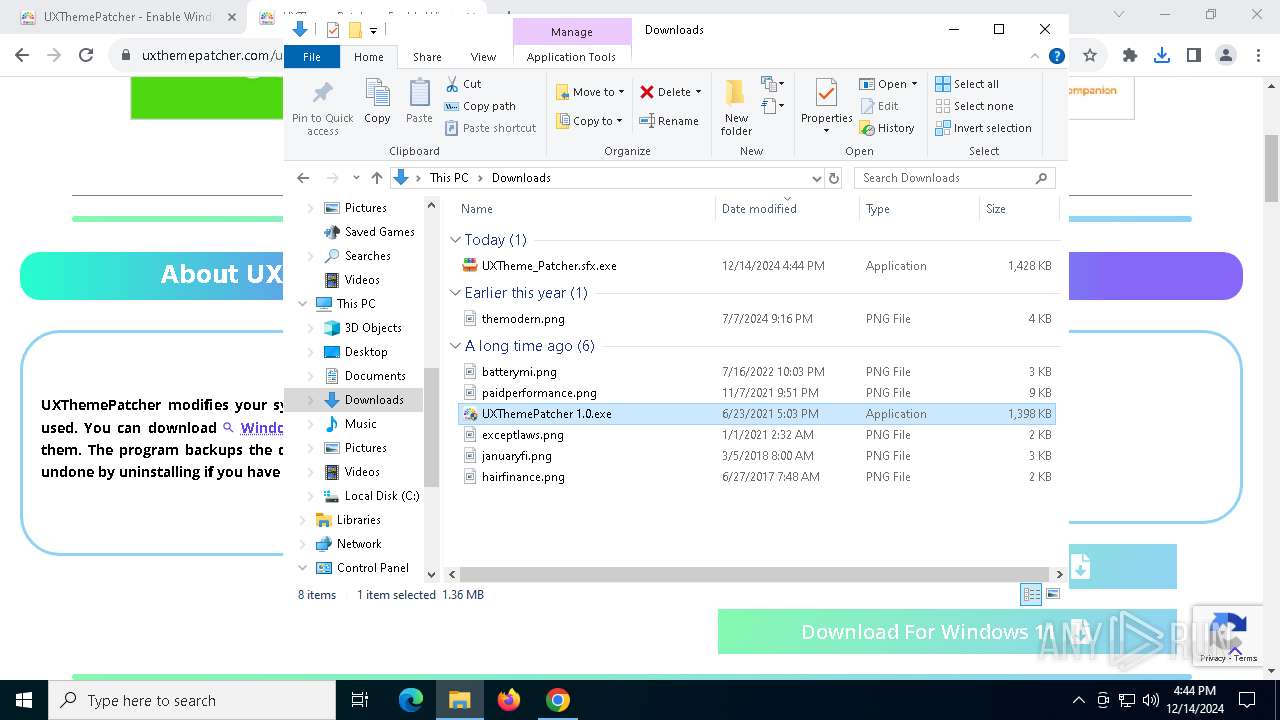Click Task View taskbar icon
Screen dimensions: 1280x720
pyautogui.click(x=360, y=700)
